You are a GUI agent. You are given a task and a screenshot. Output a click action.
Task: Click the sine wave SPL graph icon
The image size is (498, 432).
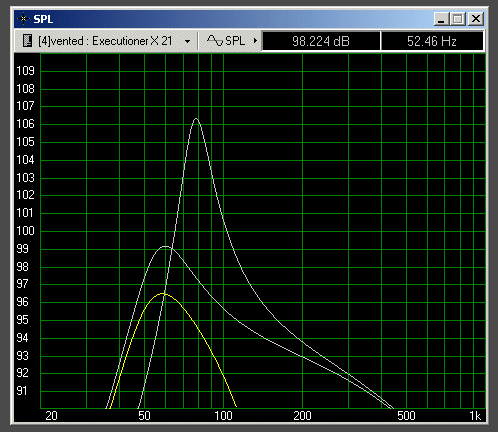click(x=215, y=41)
